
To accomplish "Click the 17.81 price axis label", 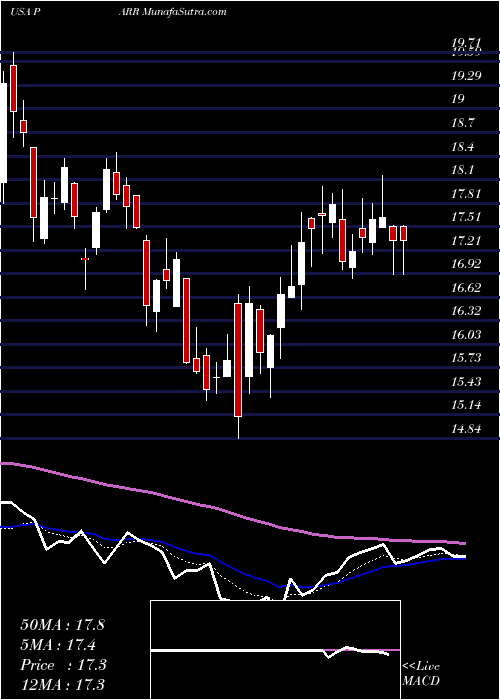I will tap(466, 194).
